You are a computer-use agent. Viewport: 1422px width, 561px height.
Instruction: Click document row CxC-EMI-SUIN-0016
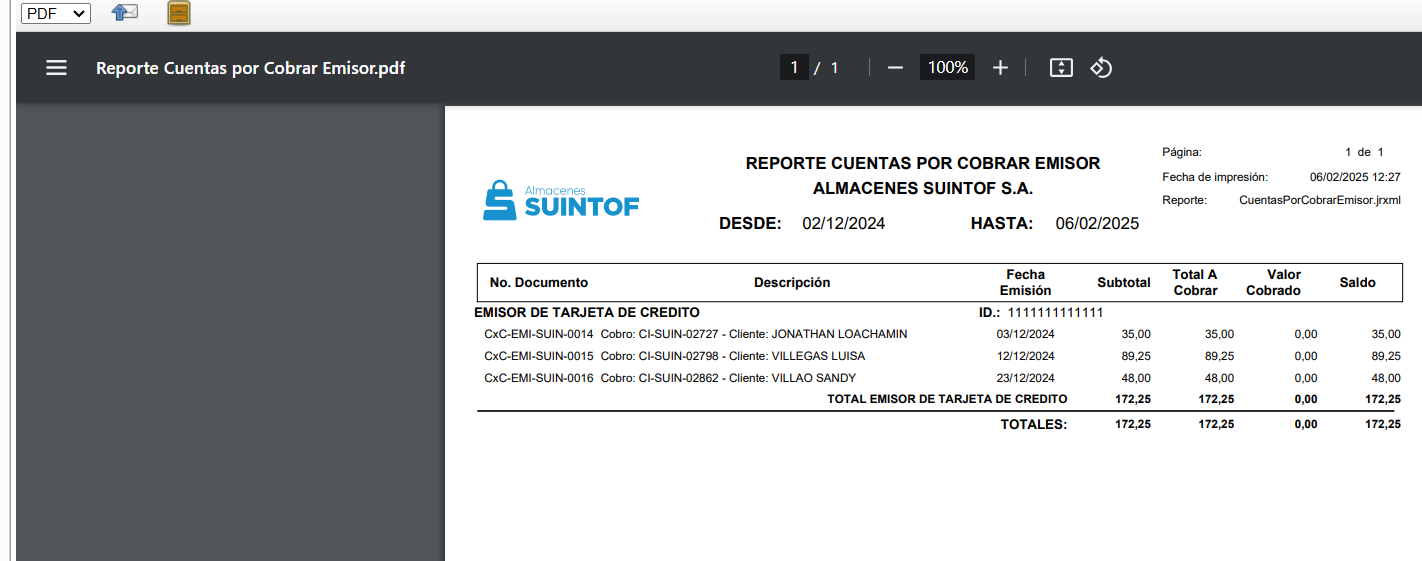538,378
